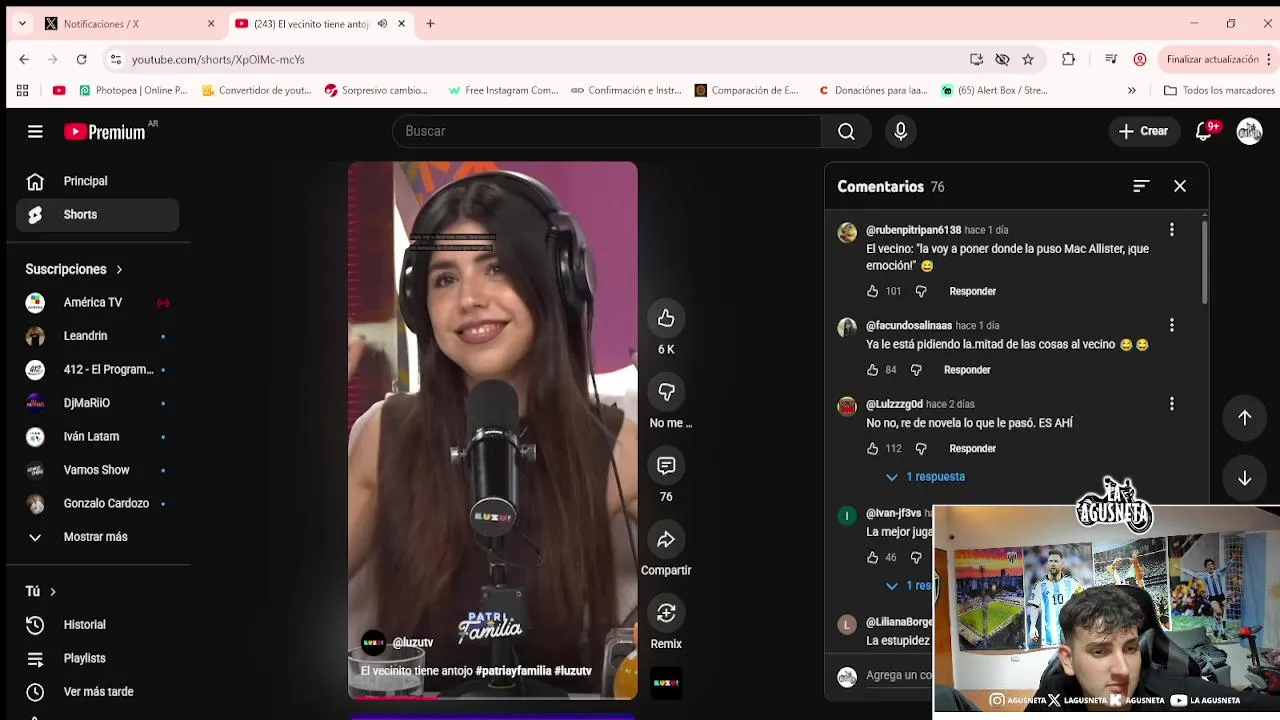Click the search magnifier button
The image size is (1280, 720).
846,131
